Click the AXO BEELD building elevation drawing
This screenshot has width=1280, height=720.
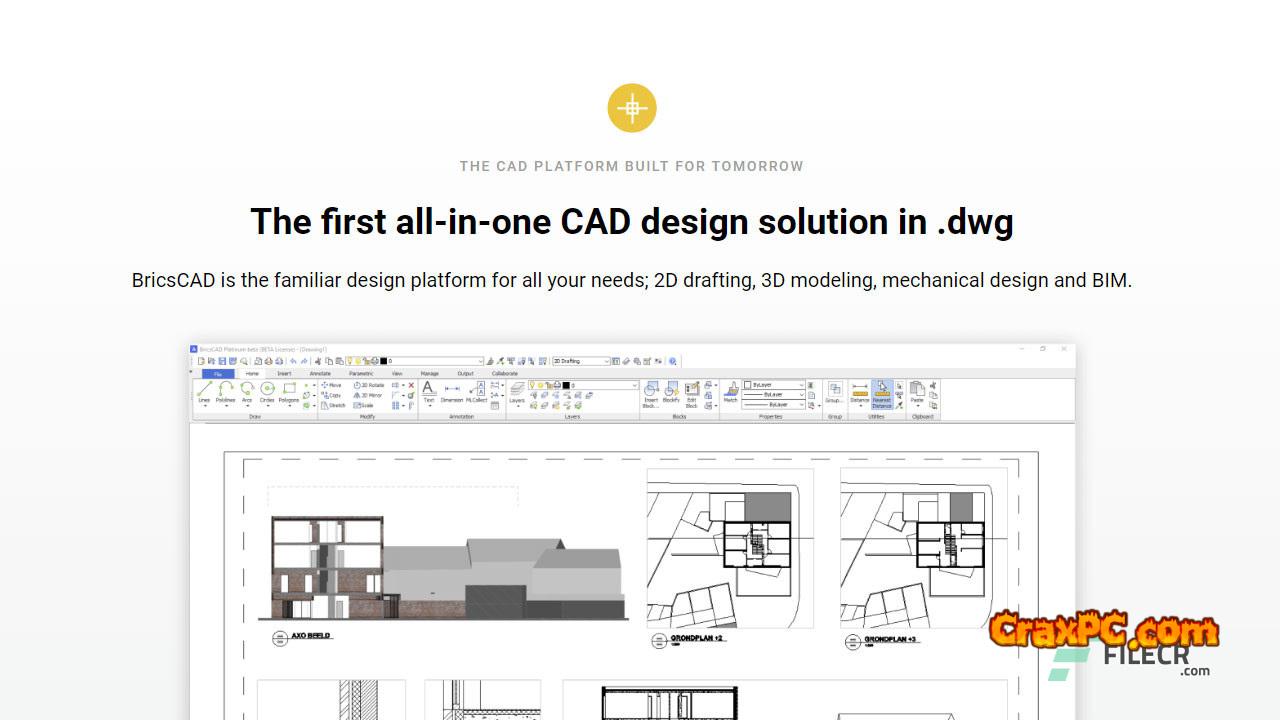(448, 567)
